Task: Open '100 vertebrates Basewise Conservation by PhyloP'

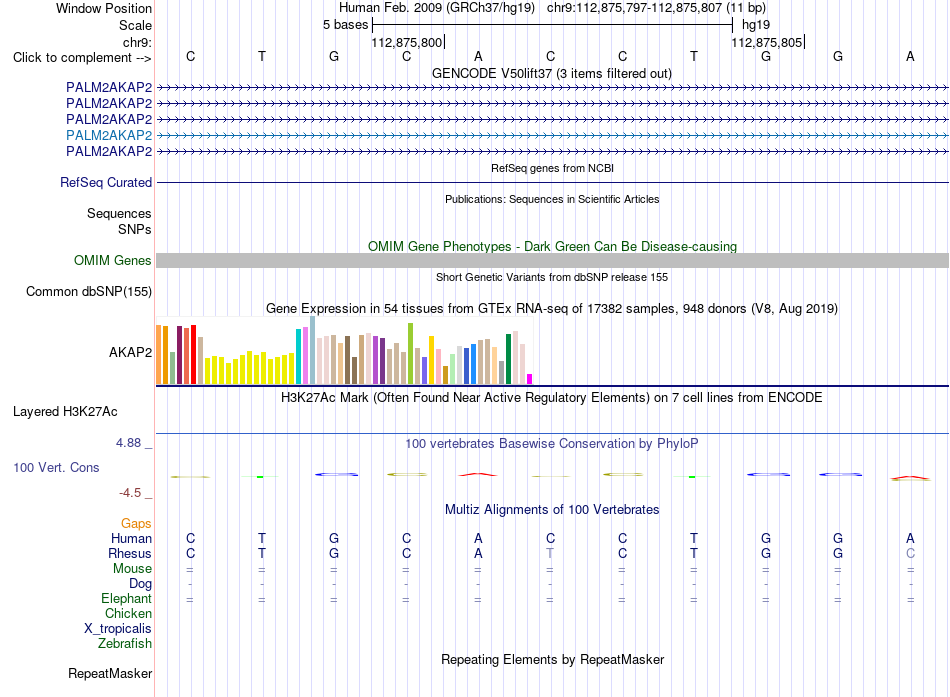Action: pyautogui.click(x=552, y=444)
